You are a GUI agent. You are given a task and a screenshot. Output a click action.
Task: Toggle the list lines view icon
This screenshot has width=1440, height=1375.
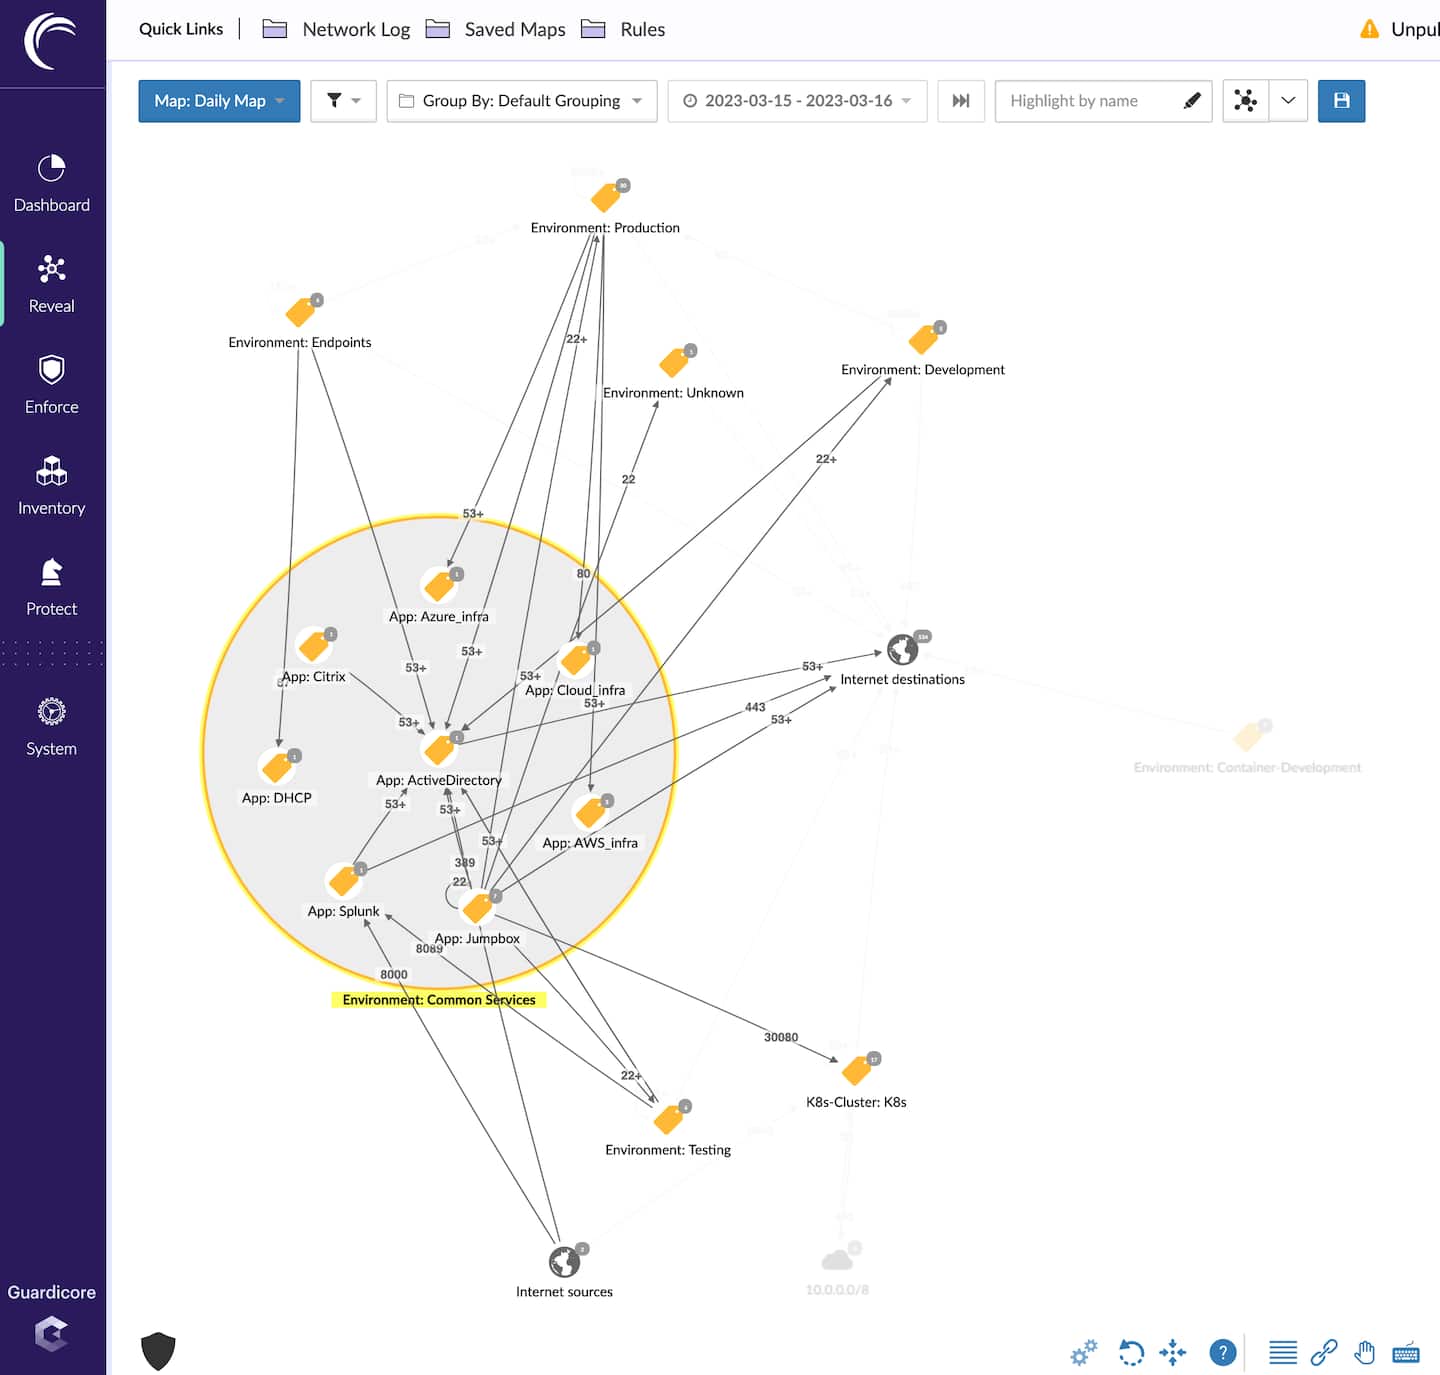1283,1353
